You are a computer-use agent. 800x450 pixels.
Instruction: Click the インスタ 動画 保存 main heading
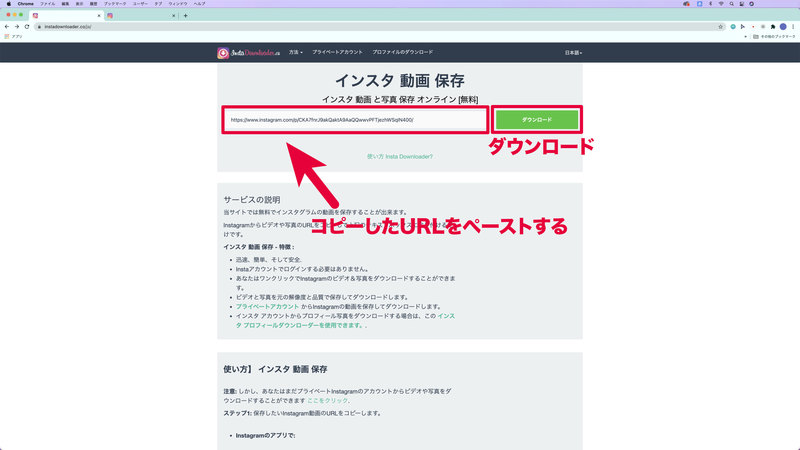click(x=399, y=81)
